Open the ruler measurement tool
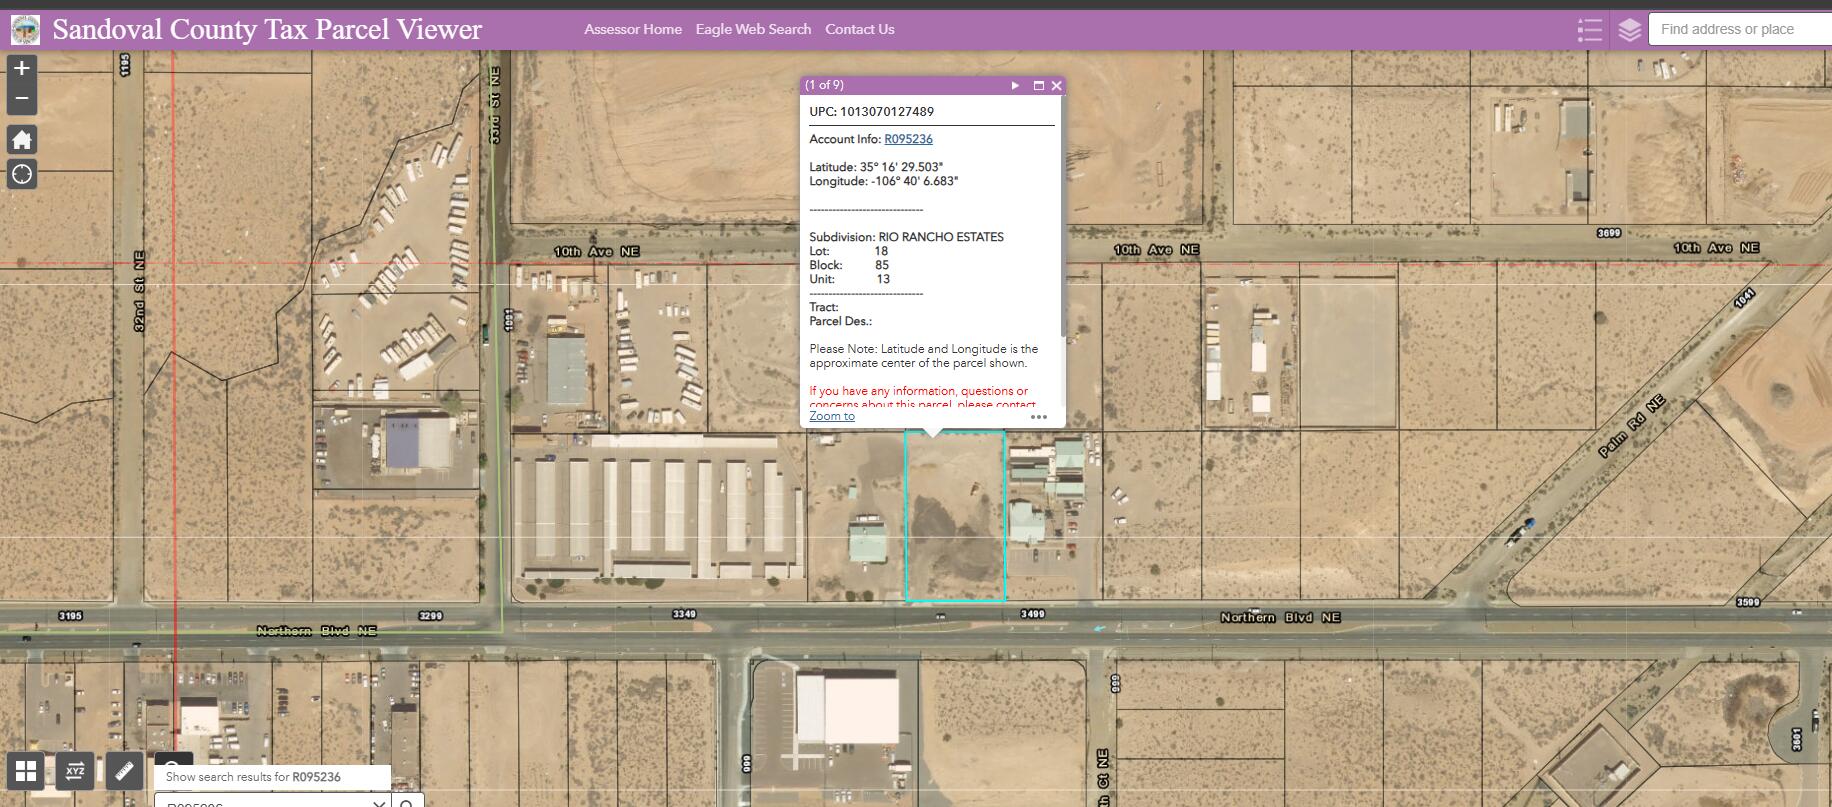This screenshot has width=1832, height=807. [124, 771]
